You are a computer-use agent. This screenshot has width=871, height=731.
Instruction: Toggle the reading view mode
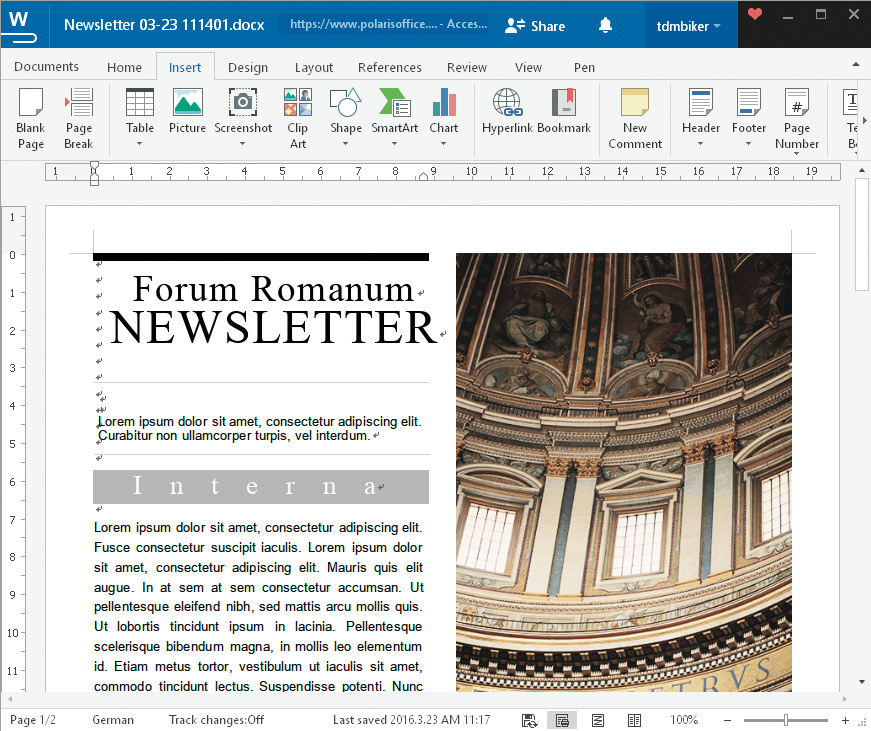(634, 720)
